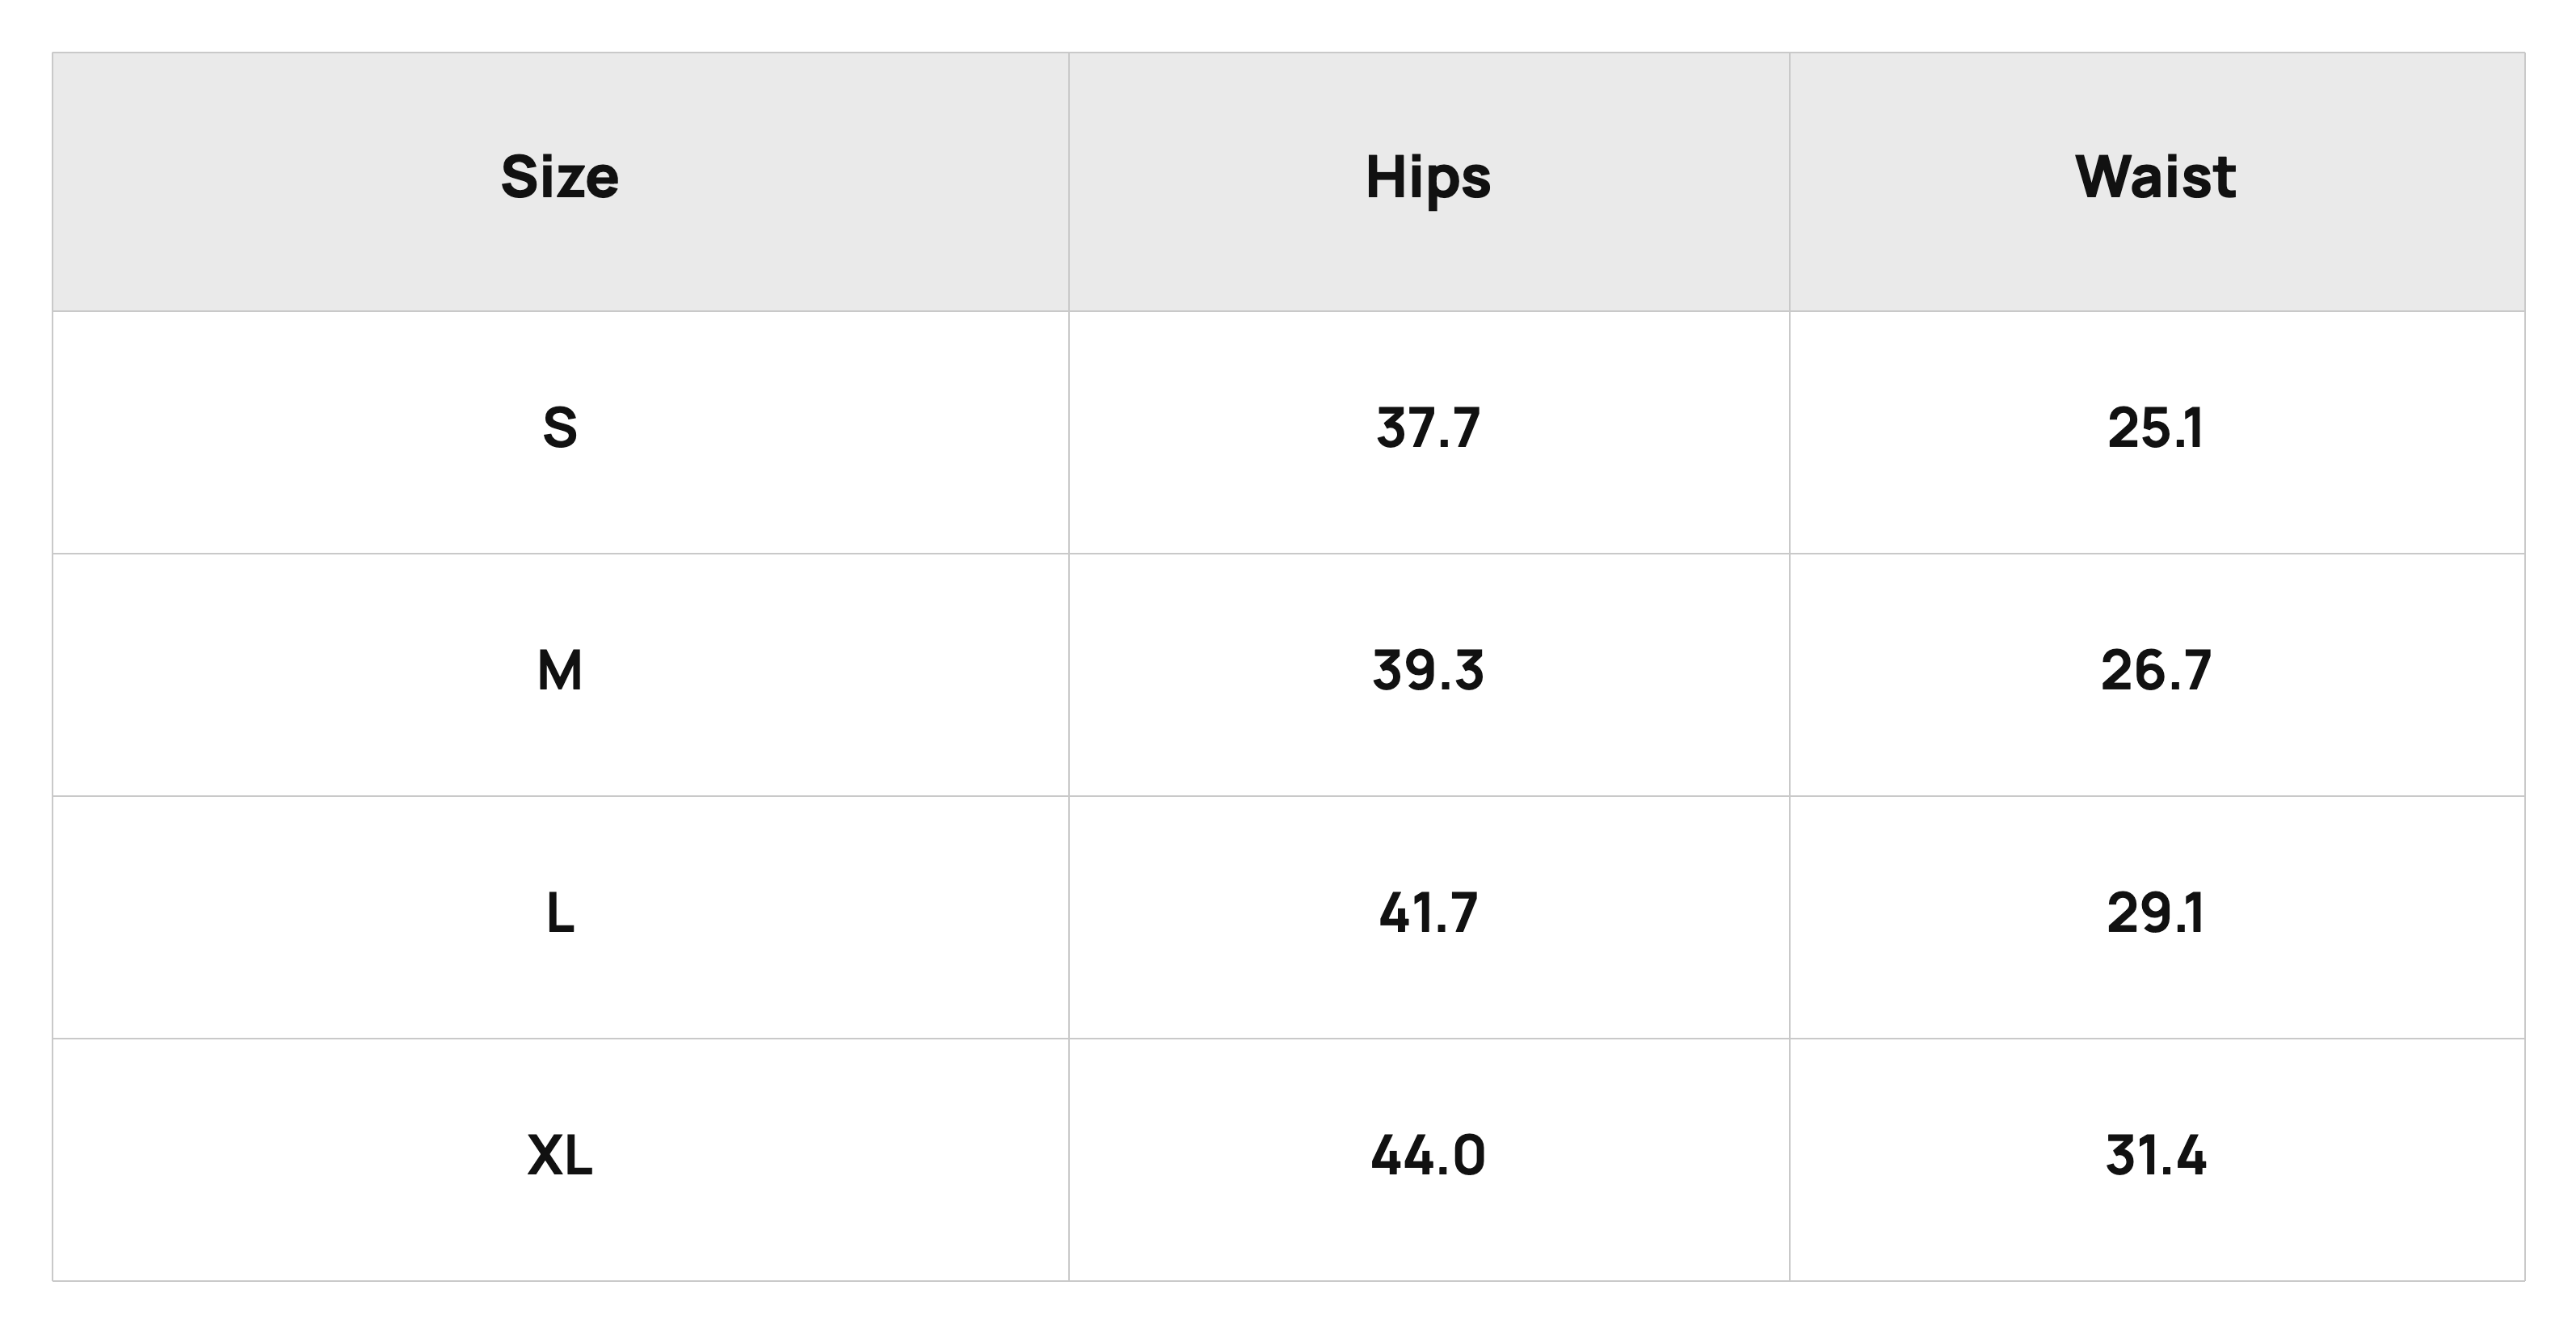Click the digit 4 after the decimal in 31.4
Viewport: 2576px width, 1332px height.
(x=2188, y=1156)
